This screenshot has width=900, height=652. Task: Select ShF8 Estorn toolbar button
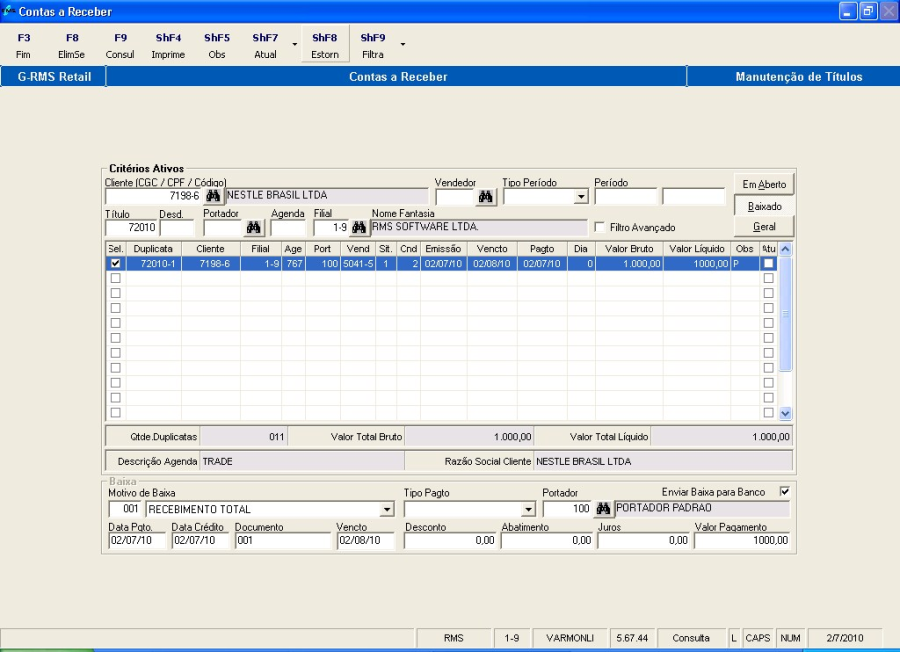[325, 46]
